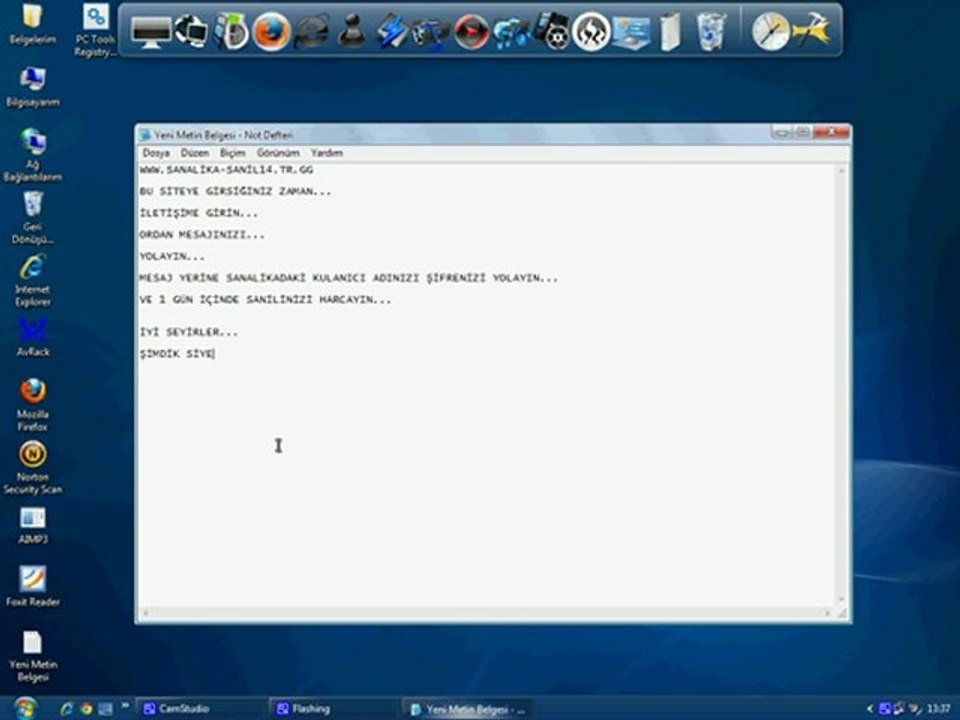This screenshot has height=720, width=960.
Task: Open the hammer and wrench tools dock icon
Action: (x=811, y=30)
